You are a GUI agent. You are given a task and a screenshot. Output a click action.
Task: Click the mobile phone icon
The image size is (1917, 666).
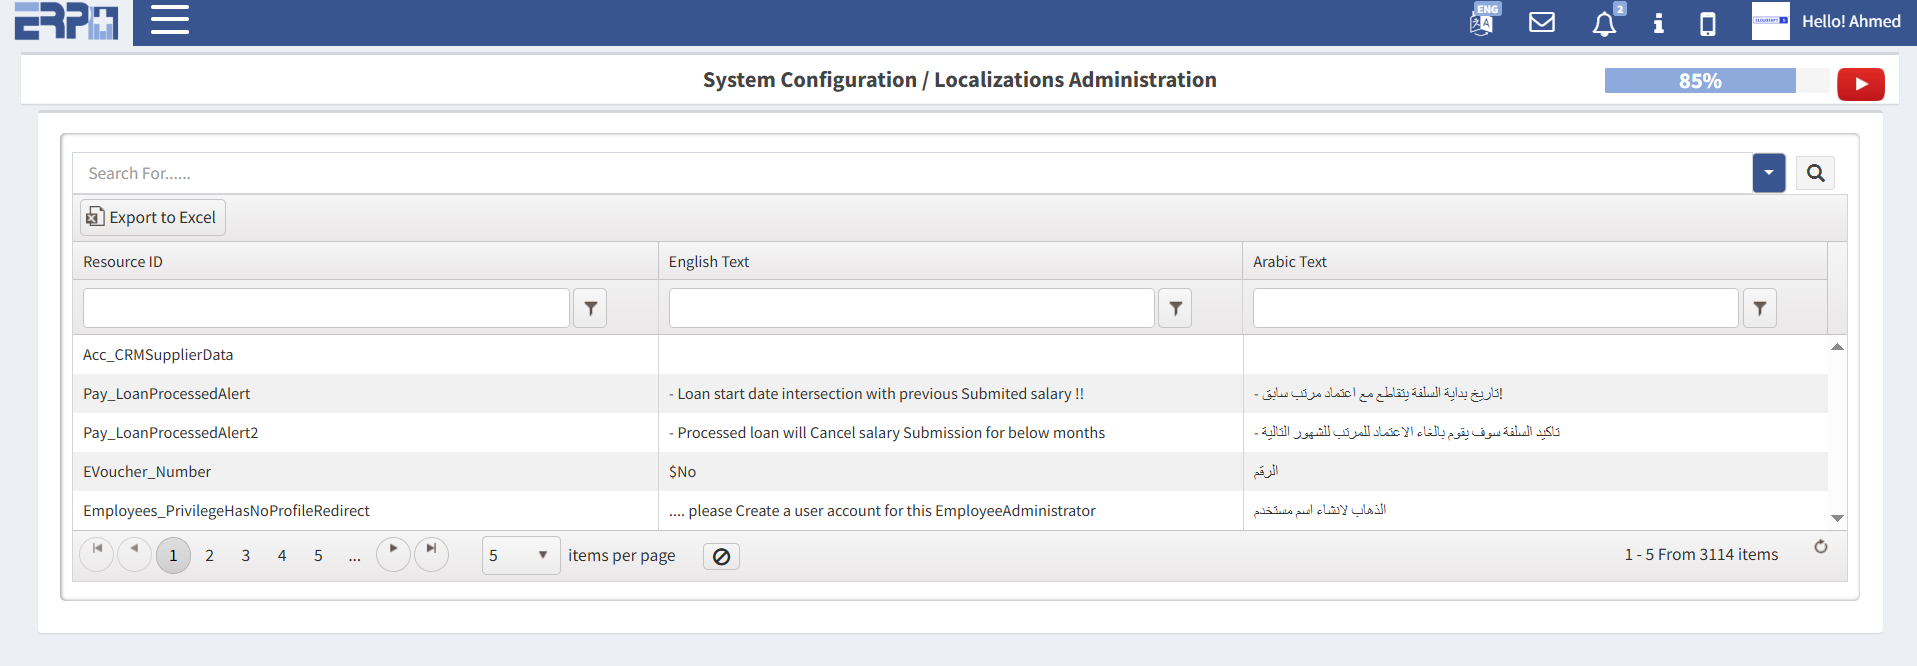click(1707, 23)
